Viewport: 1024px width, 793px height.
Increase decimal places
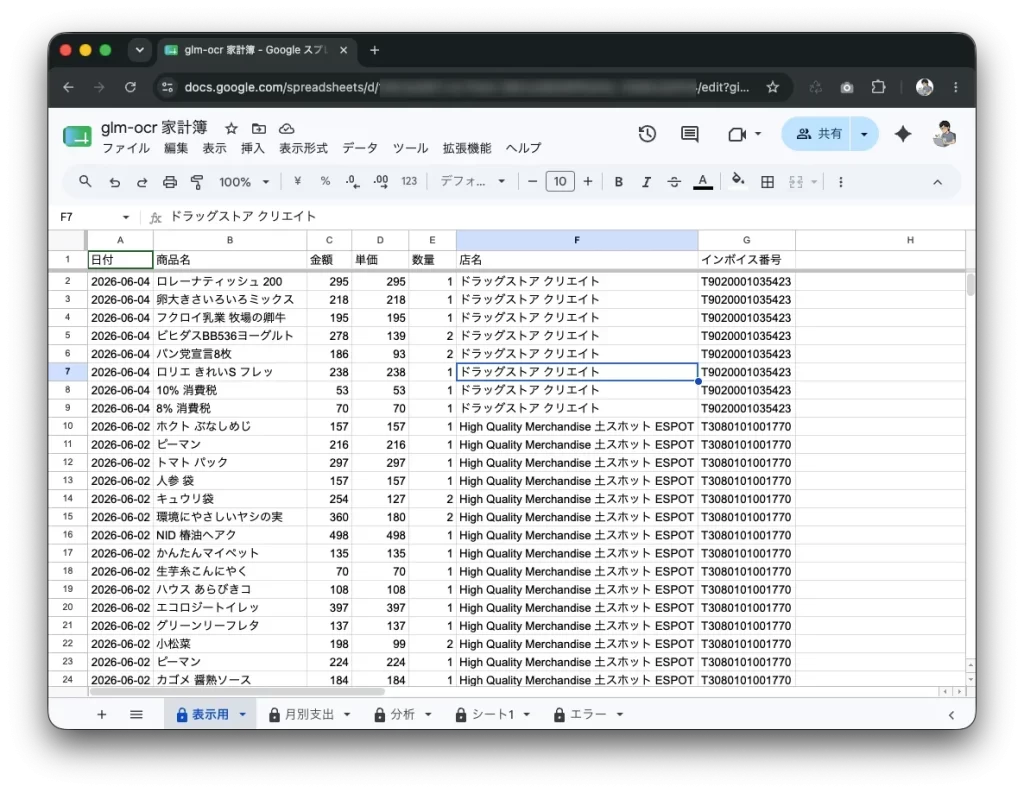click(381, 182)
